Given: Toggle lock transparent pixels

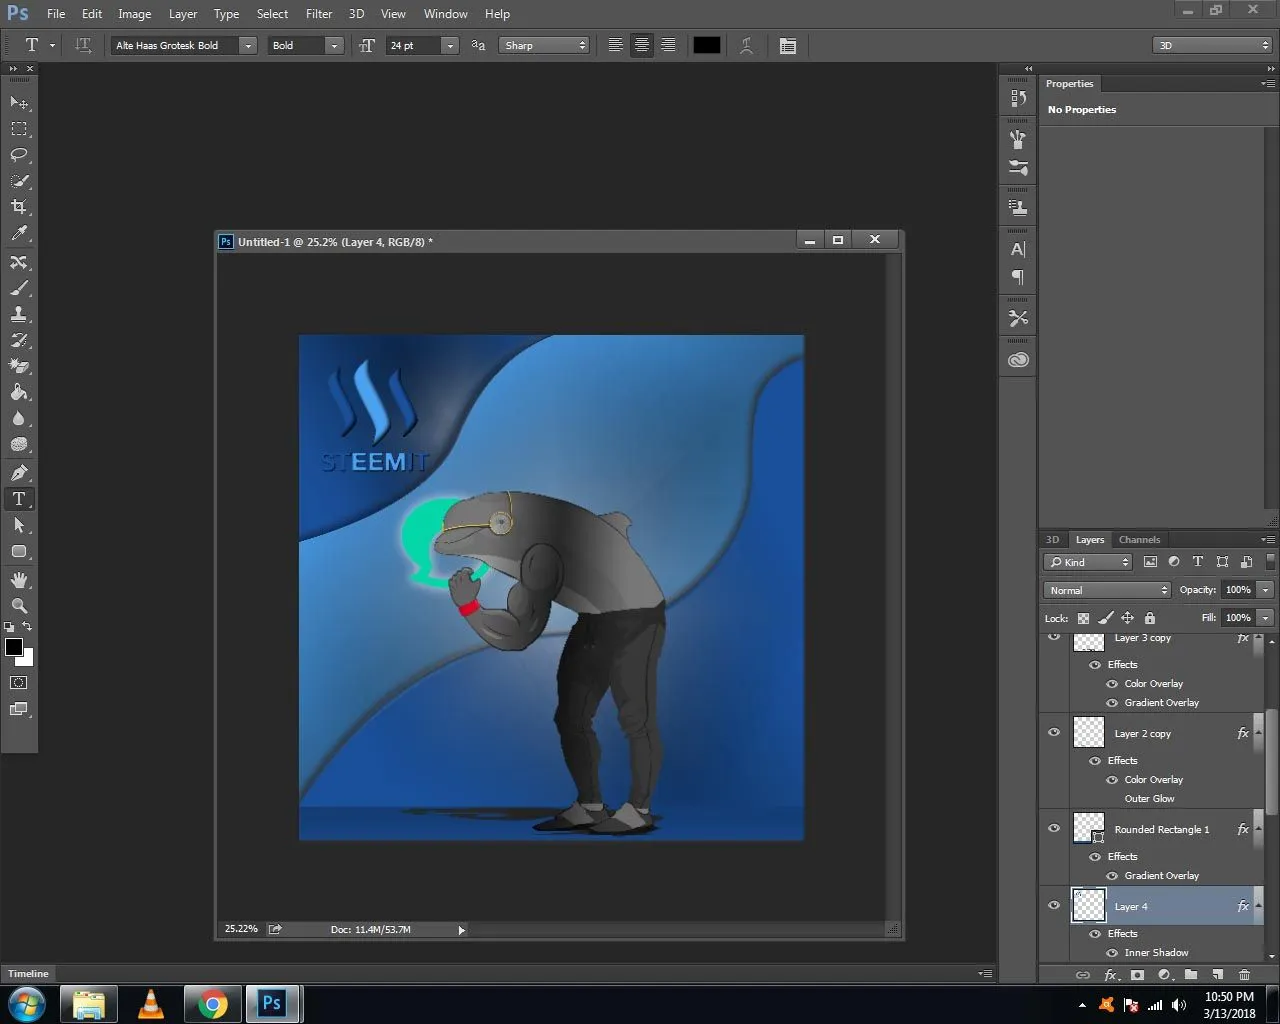Looking at the screenshot, I should (1083, 618).
